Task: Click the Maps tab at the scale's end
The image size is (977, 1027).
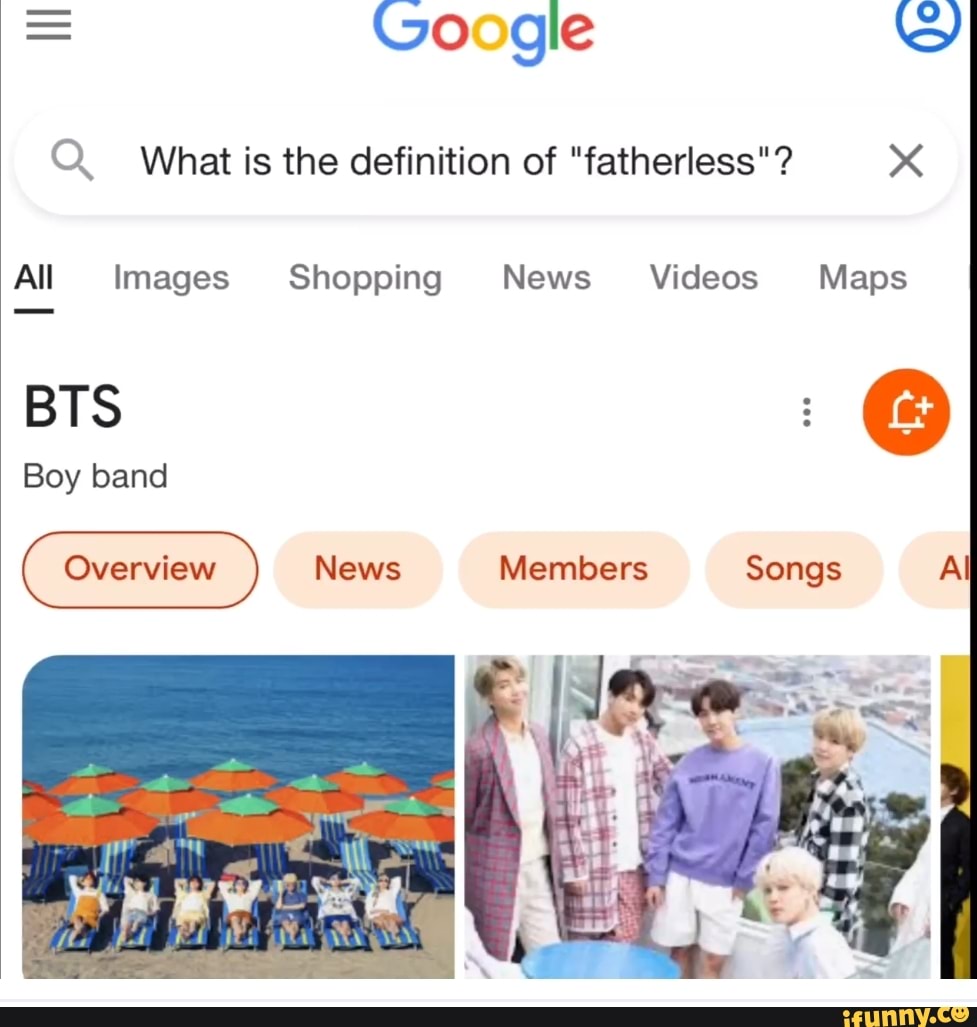Action: pyautogui.click(x=861, y=278)
